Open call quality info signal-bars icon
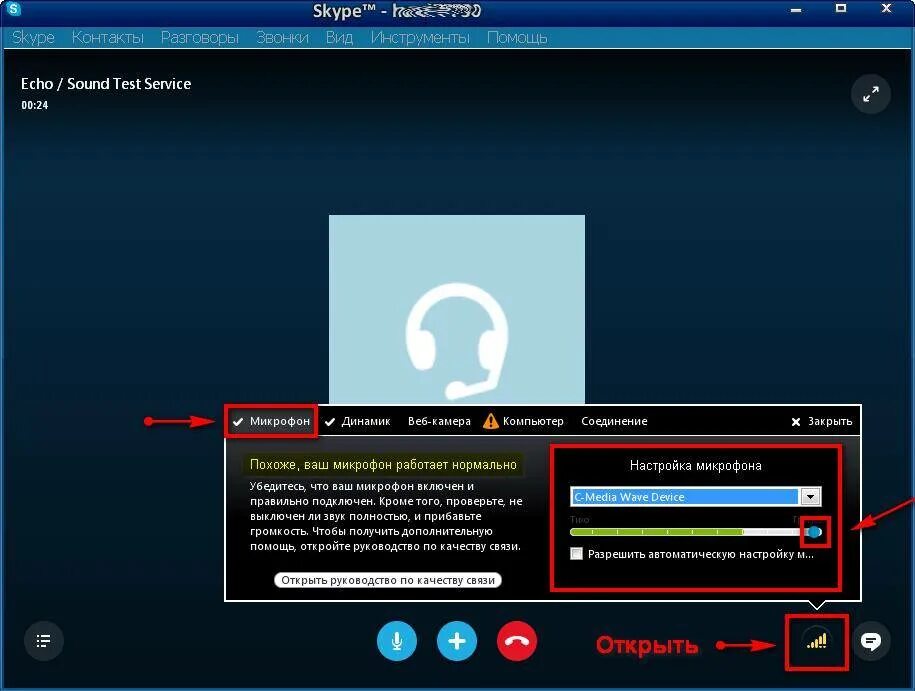 [x=816, y=641]
